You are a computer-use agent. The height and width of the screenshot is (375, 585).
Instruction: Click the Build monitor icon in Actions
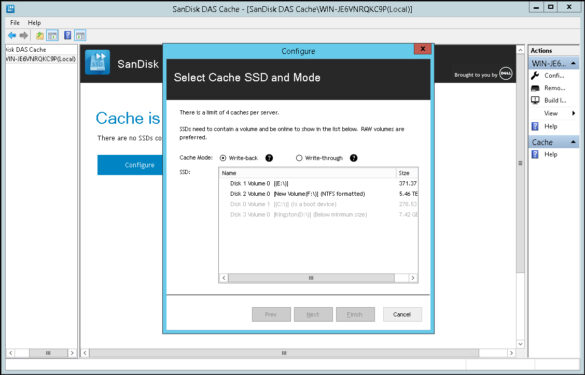point(535,100)
